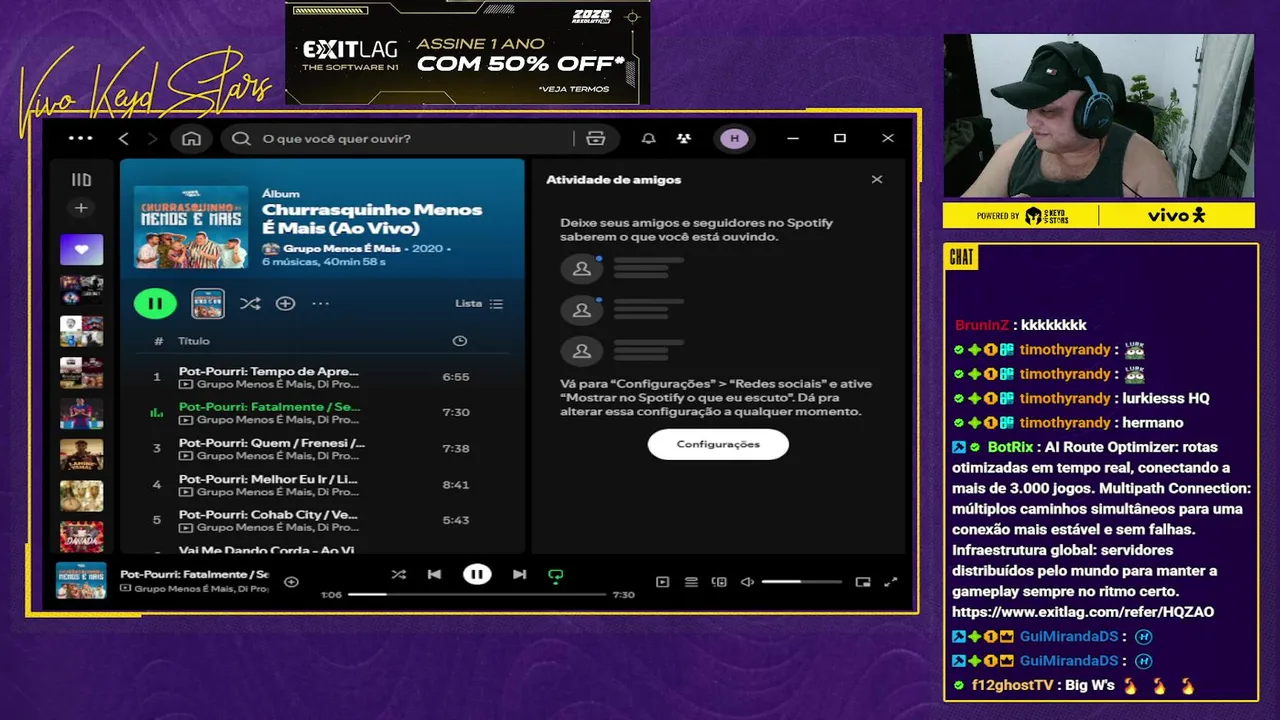Open now-playing title 'Pot-Pourri: Fatalmente / Se'
This screenshot has width=1280, height=720.
[194, 574]
